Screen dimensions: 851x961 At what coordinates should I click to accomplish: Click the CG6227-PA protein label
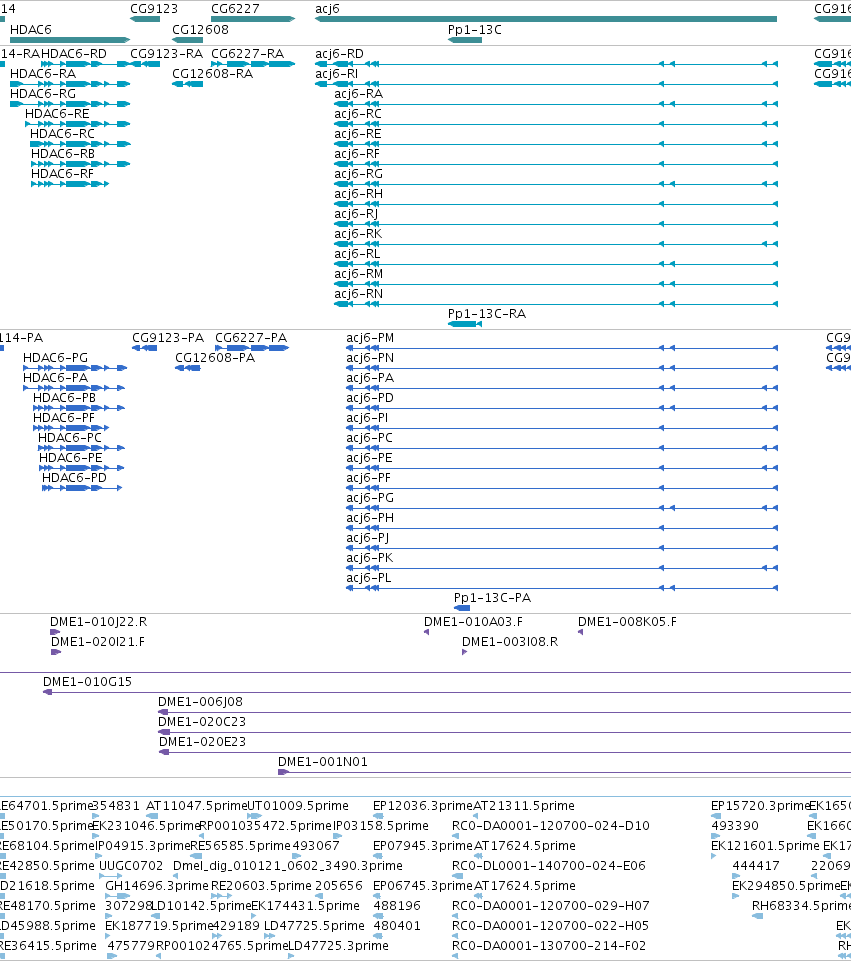tap(251, 338)
